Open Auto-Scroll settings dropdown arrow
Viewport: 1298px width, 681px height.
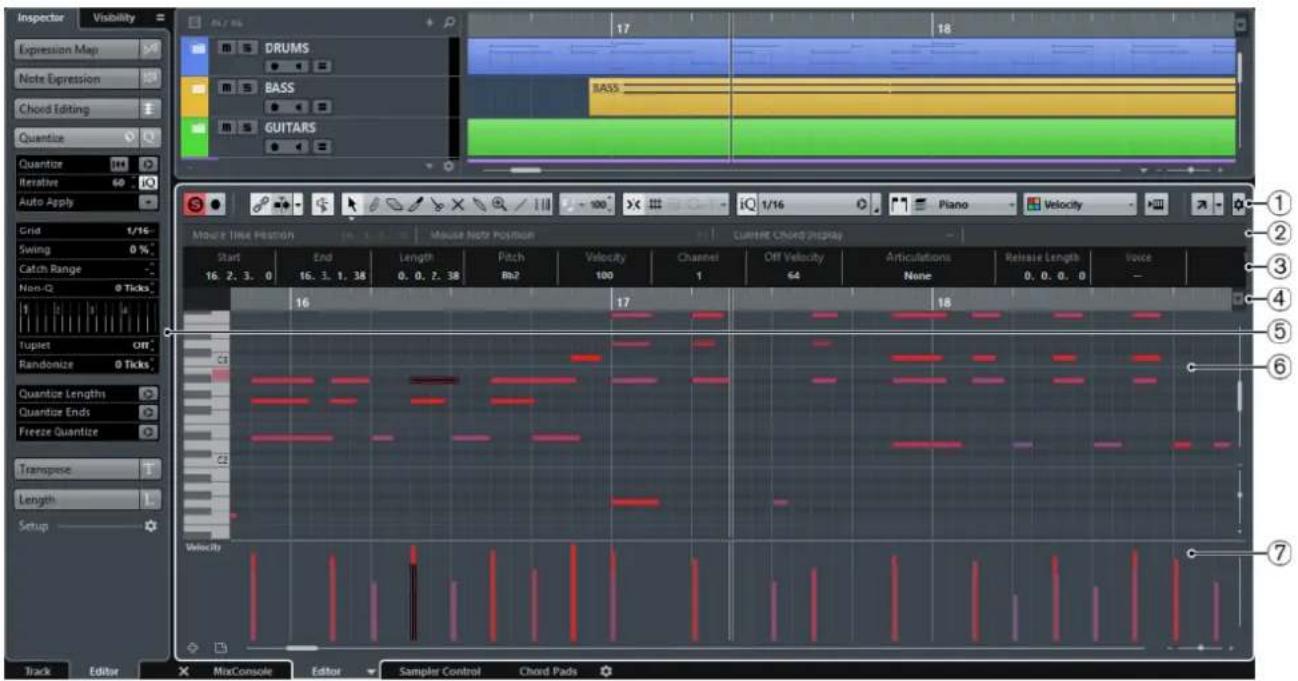coord(298,204)
